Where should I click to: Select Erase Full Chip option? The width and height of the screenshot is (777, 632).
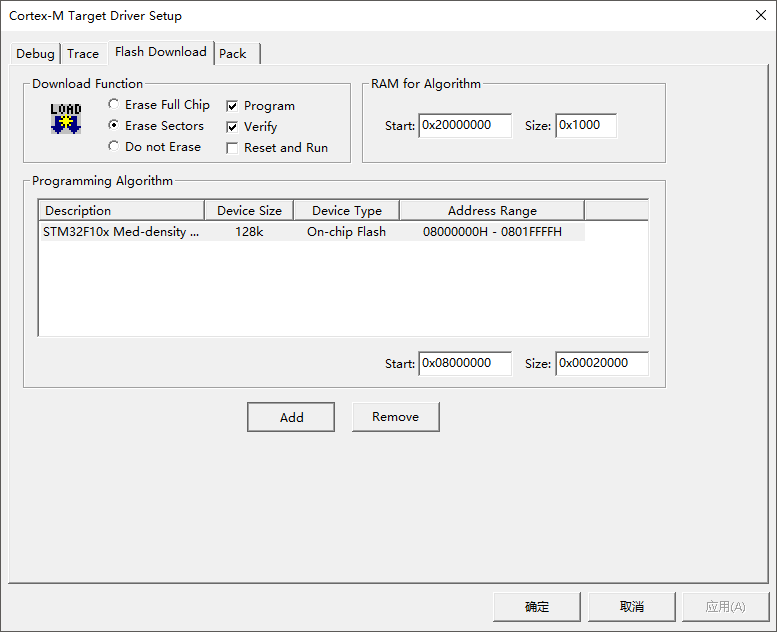(x=114, y=105)
